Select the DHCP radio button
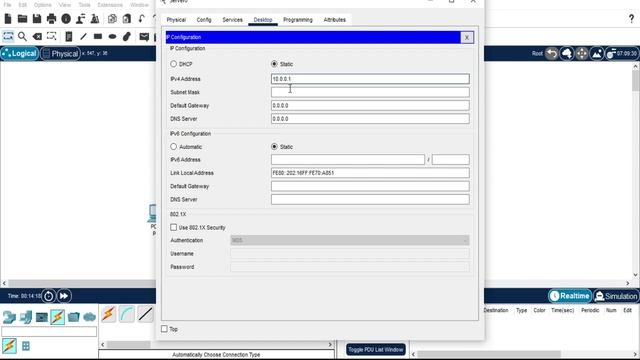 point(173,64)
